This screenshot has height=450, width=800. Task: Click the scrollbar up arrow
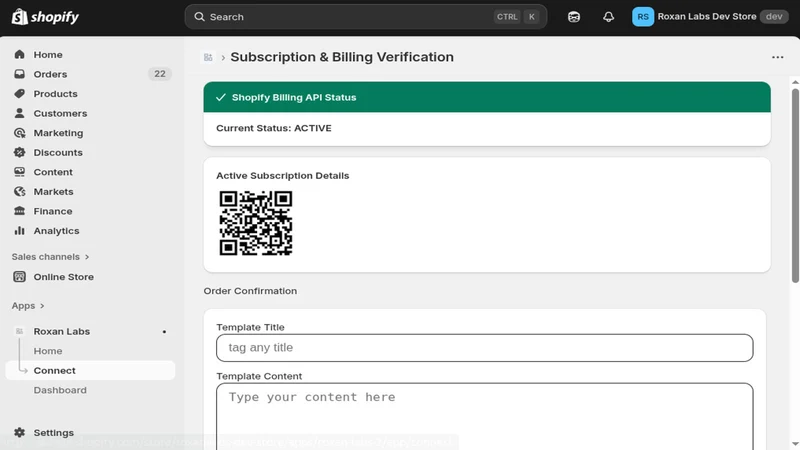click(x=795, y=82)
